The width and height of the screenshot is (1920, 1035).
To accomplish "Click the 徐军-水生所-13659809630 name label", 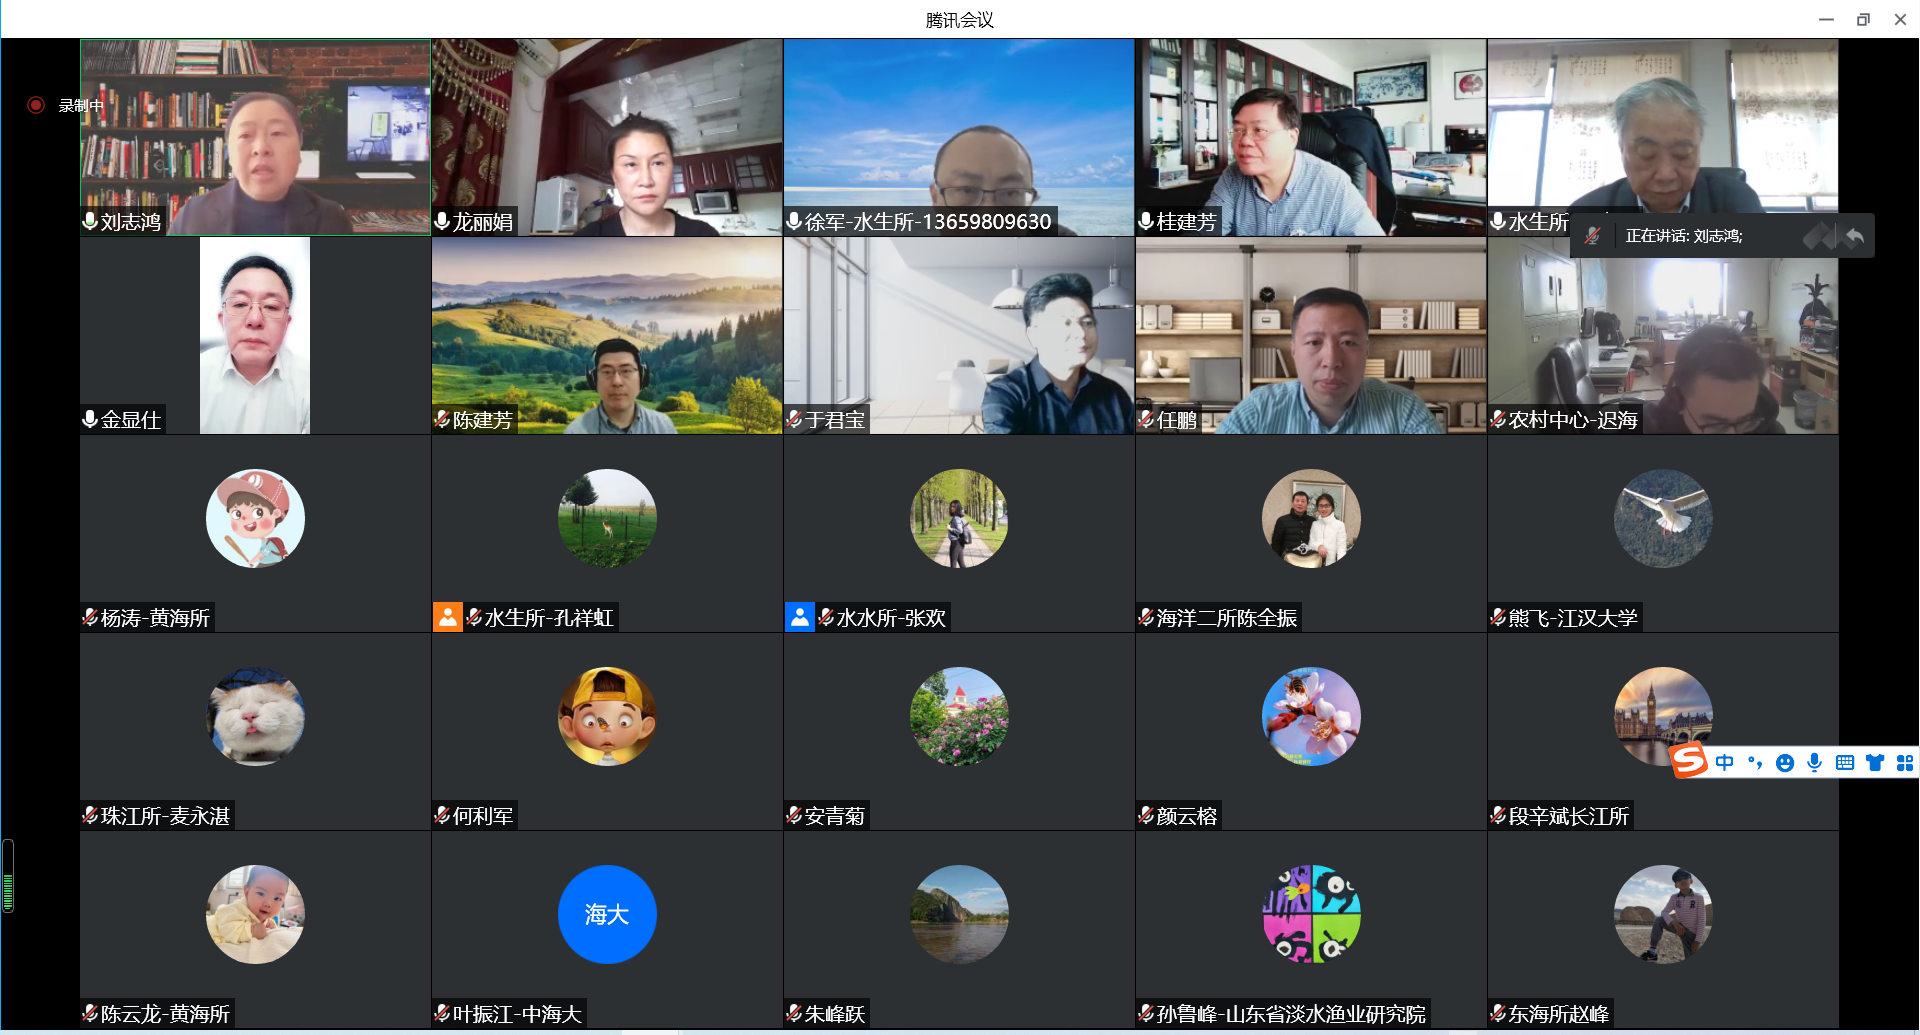I will pyautogui.click(x=927, y=222).
